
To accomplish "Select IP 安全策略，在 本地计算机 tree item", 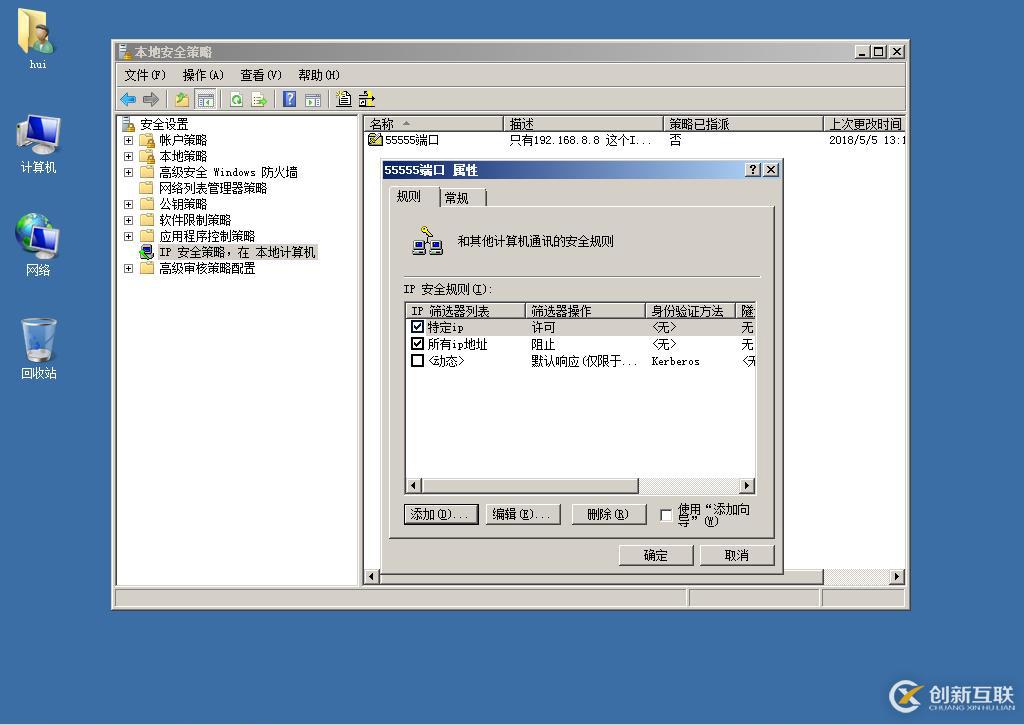I will (236, 252).
